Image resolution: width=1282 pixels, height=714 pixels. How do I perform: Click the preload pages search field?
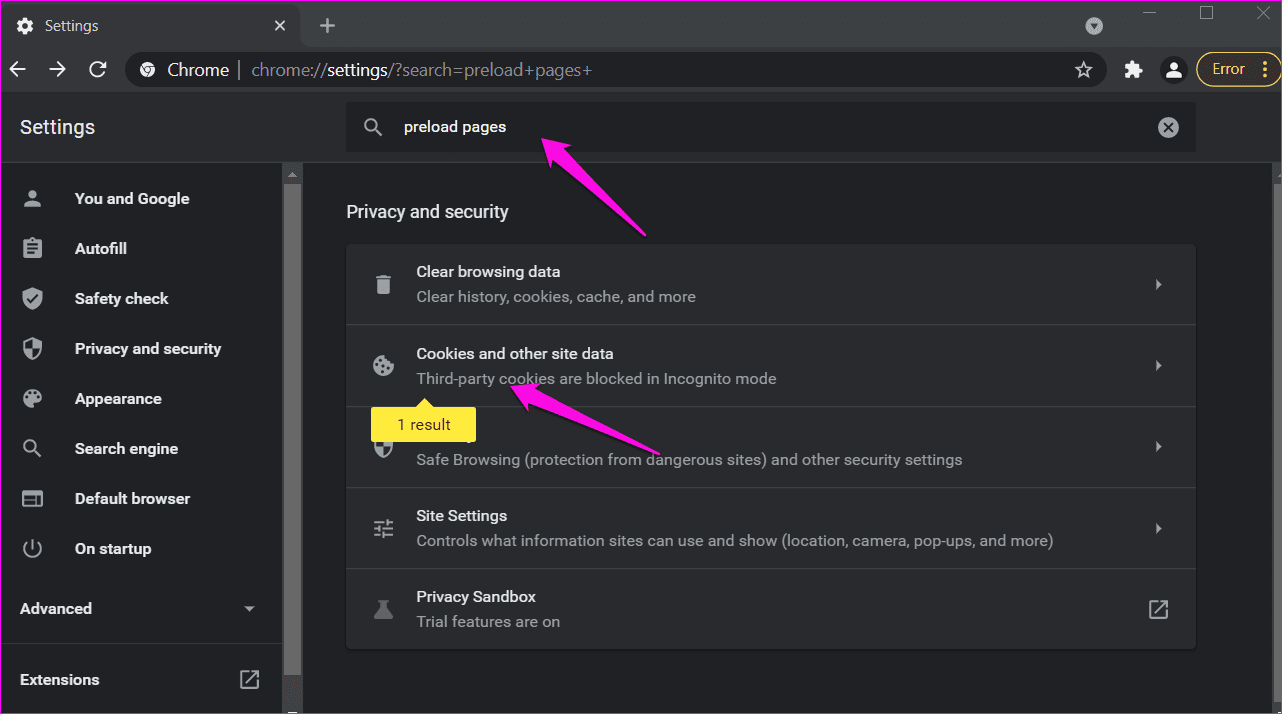tap(770, 127)
